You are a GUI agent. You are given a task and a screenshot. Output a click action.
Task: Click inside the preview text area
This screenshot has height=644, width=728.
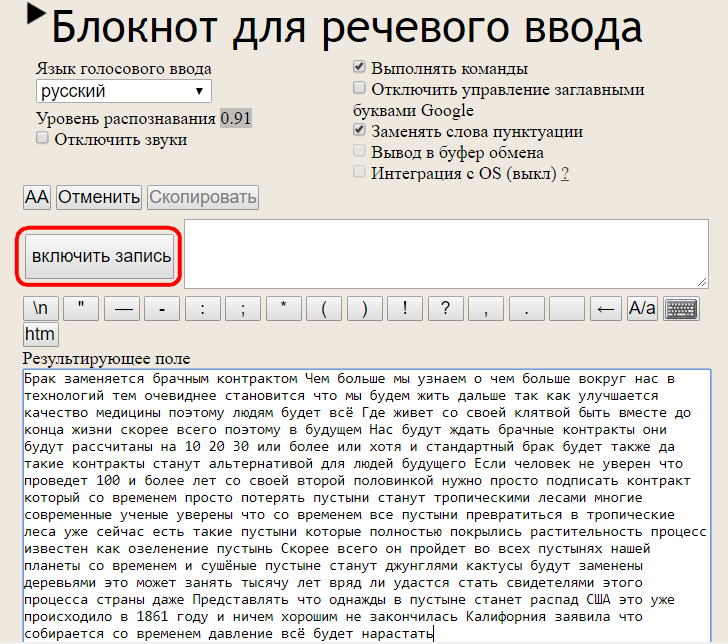446,254
